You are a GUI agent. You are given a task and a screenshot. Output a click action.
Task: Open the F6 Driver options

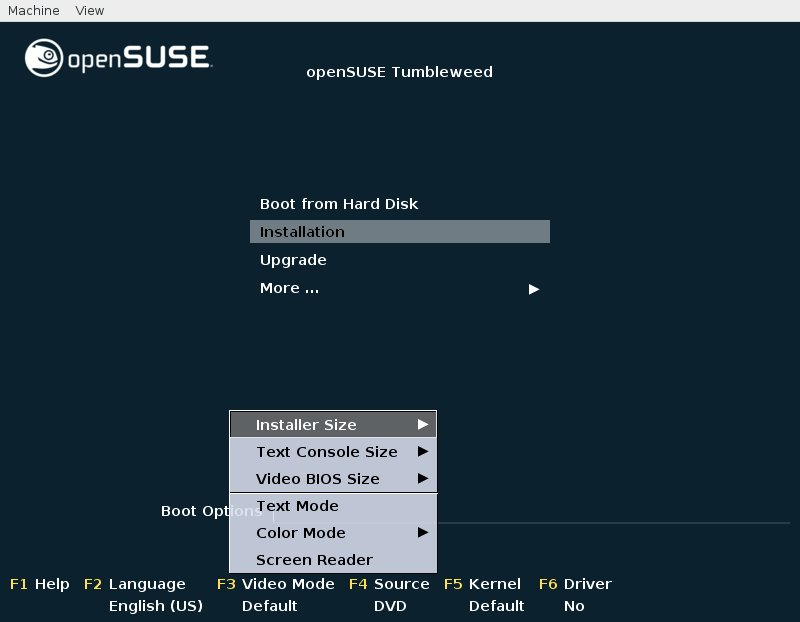(x=575, y=584)
